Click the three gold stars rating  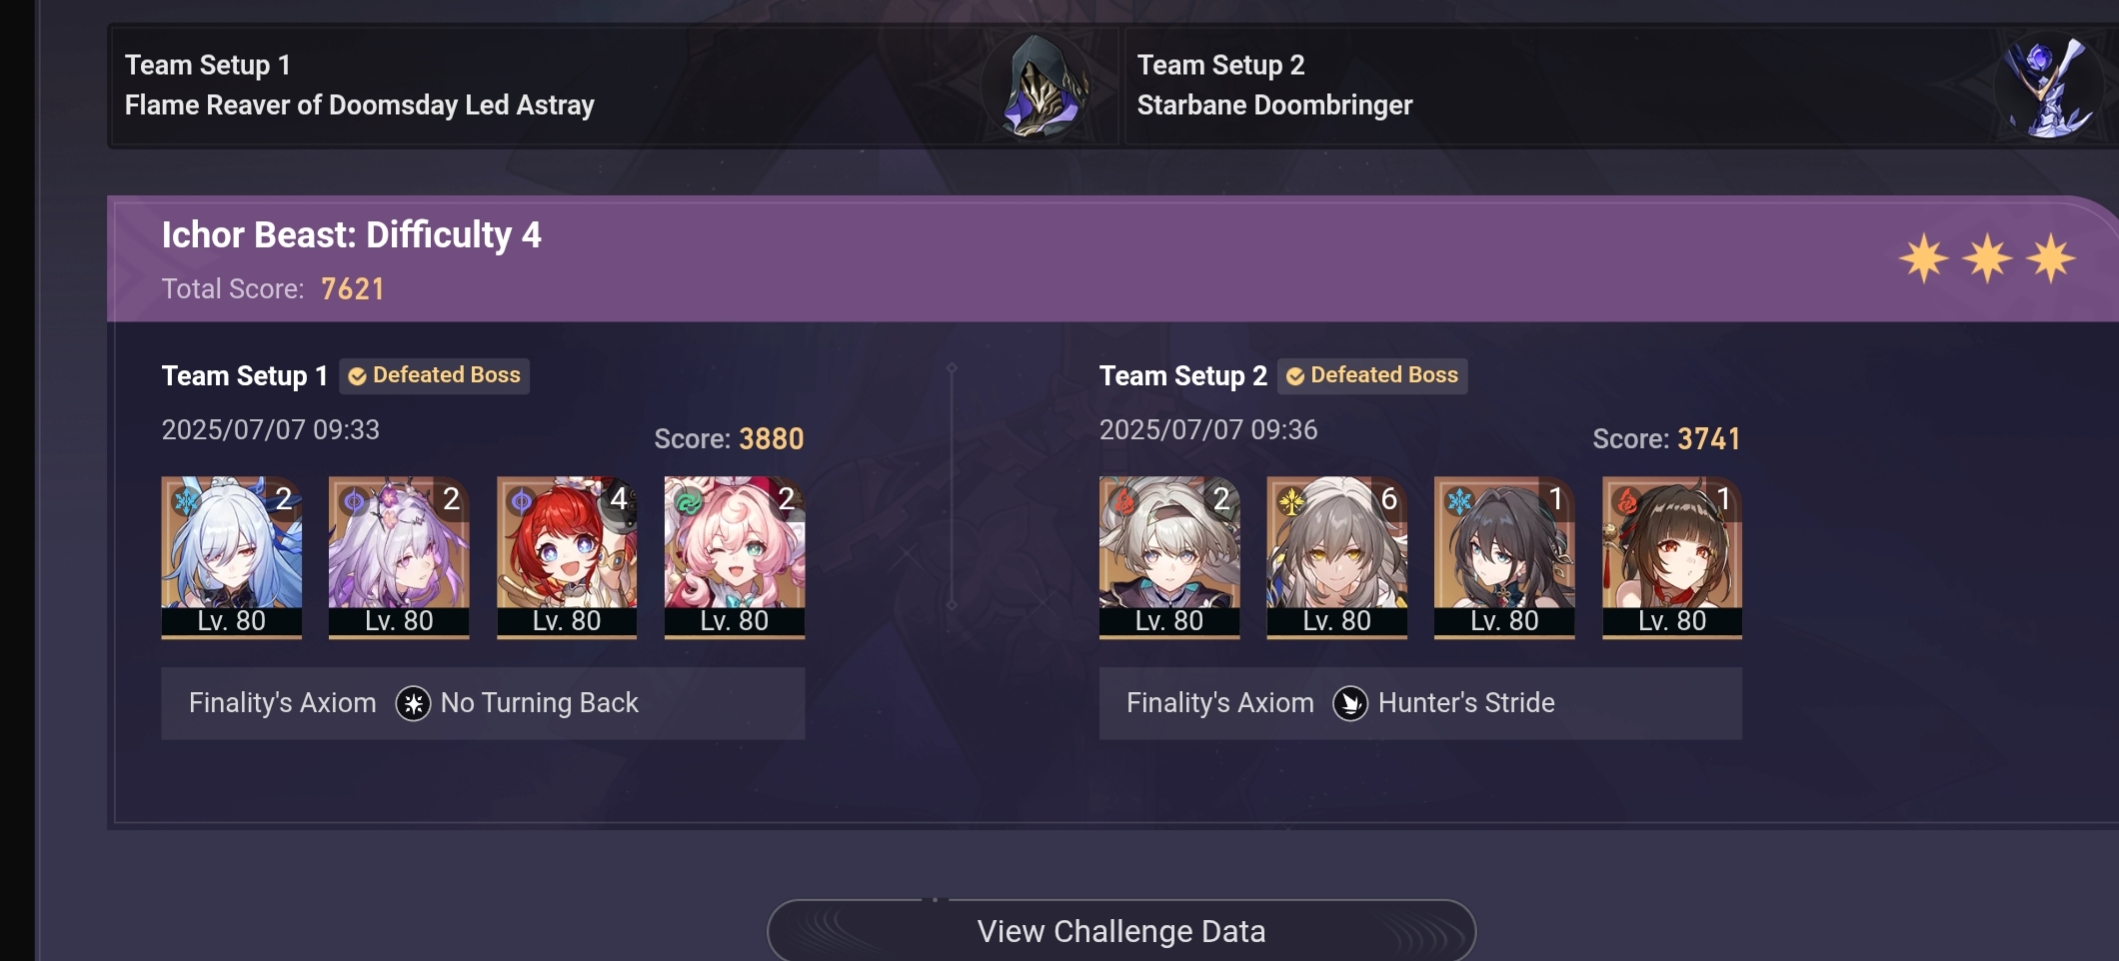1987,259
